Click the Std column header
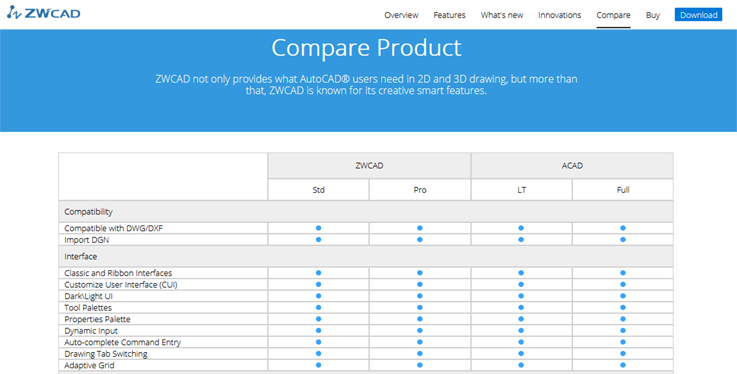The height and width of the screenshot is (374, 737). (319, 190)
